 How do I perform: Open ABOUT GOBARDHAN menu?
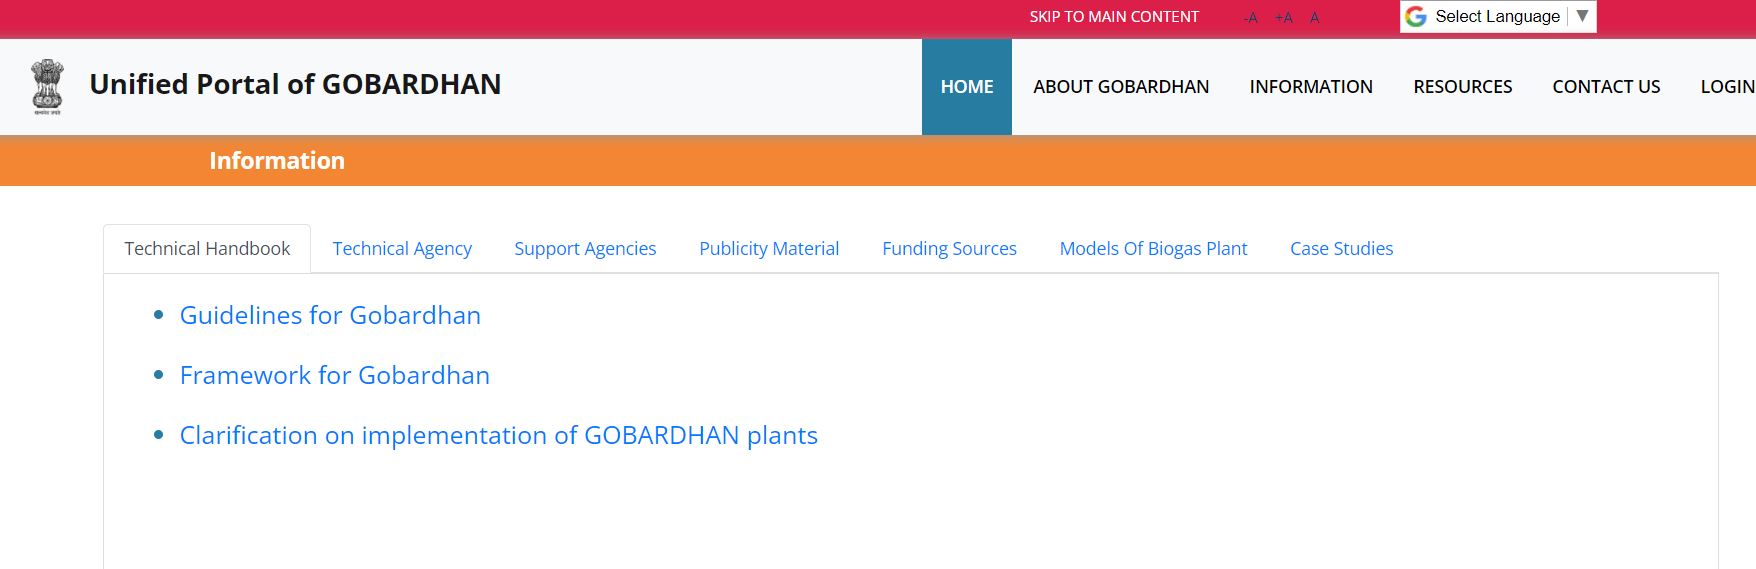(x=1121, y=87)
